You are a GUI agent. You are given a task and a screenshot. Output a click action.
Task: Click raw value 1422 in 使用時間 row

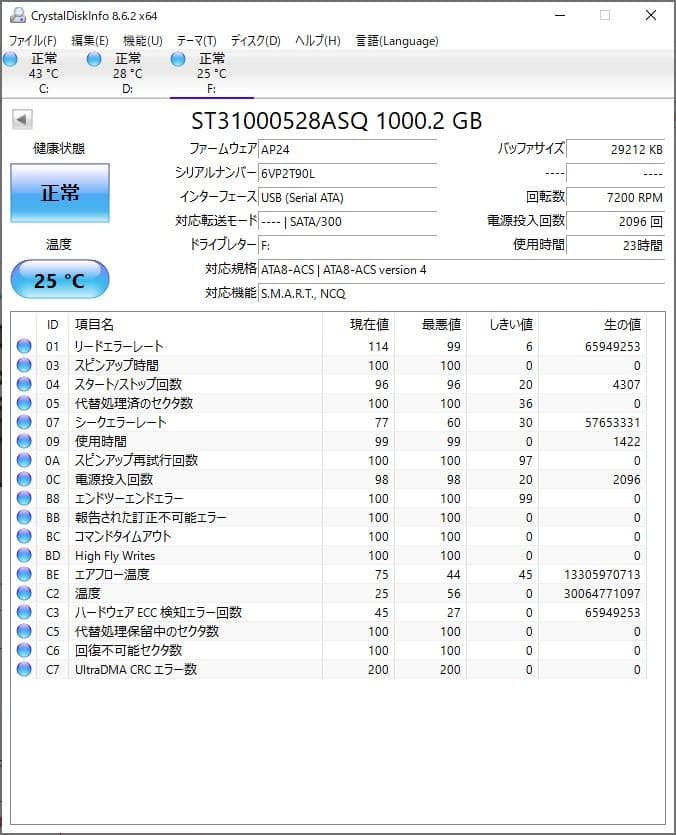pos(626,441)
